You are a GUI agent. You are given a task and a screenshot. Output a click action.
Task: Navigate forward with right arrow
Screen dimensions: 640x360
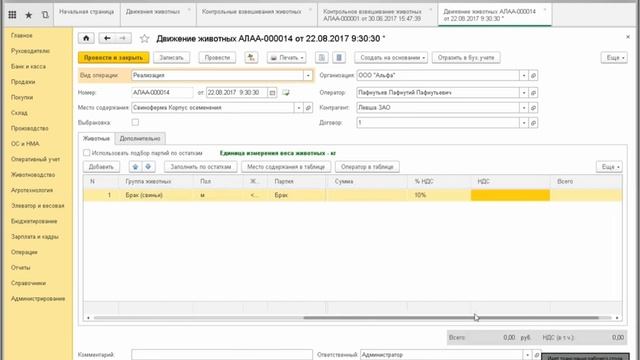coord(123,38)
